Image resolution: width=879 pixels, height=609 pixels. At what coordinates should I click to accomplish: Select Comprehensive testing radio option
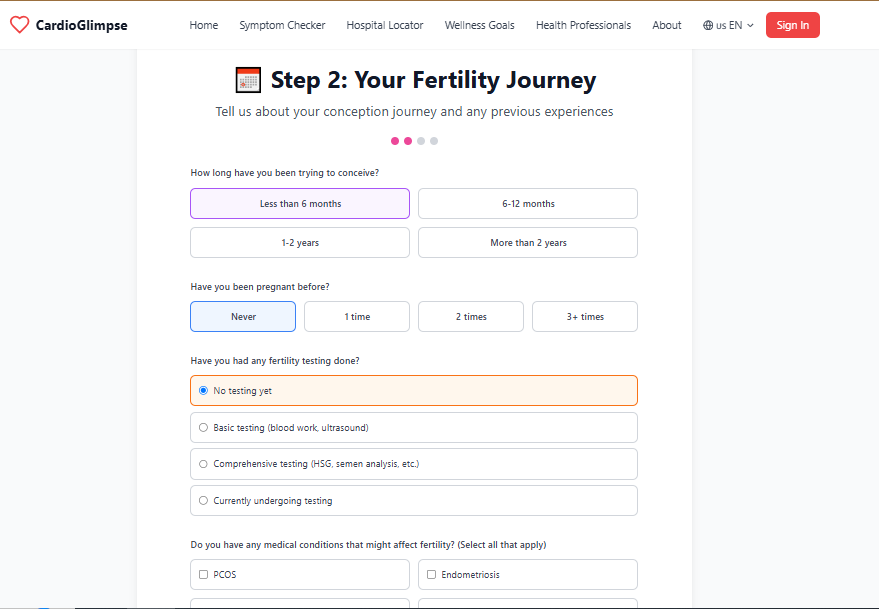(x=204, y=464)
